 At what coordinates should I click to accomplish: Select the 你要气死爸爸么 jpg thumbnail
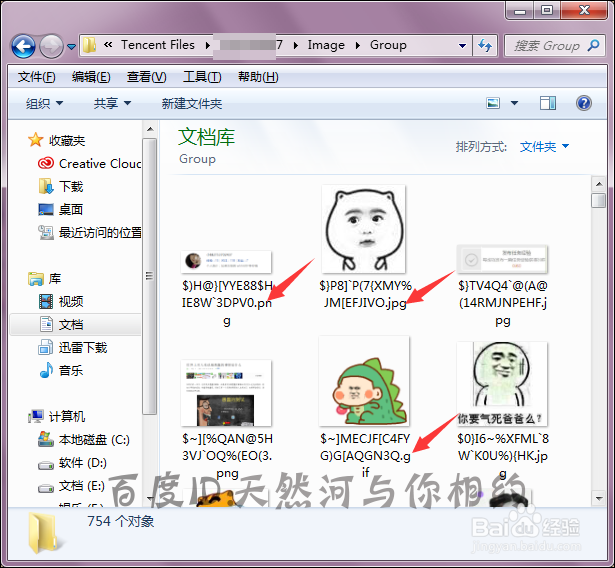(x=502, y=384)
